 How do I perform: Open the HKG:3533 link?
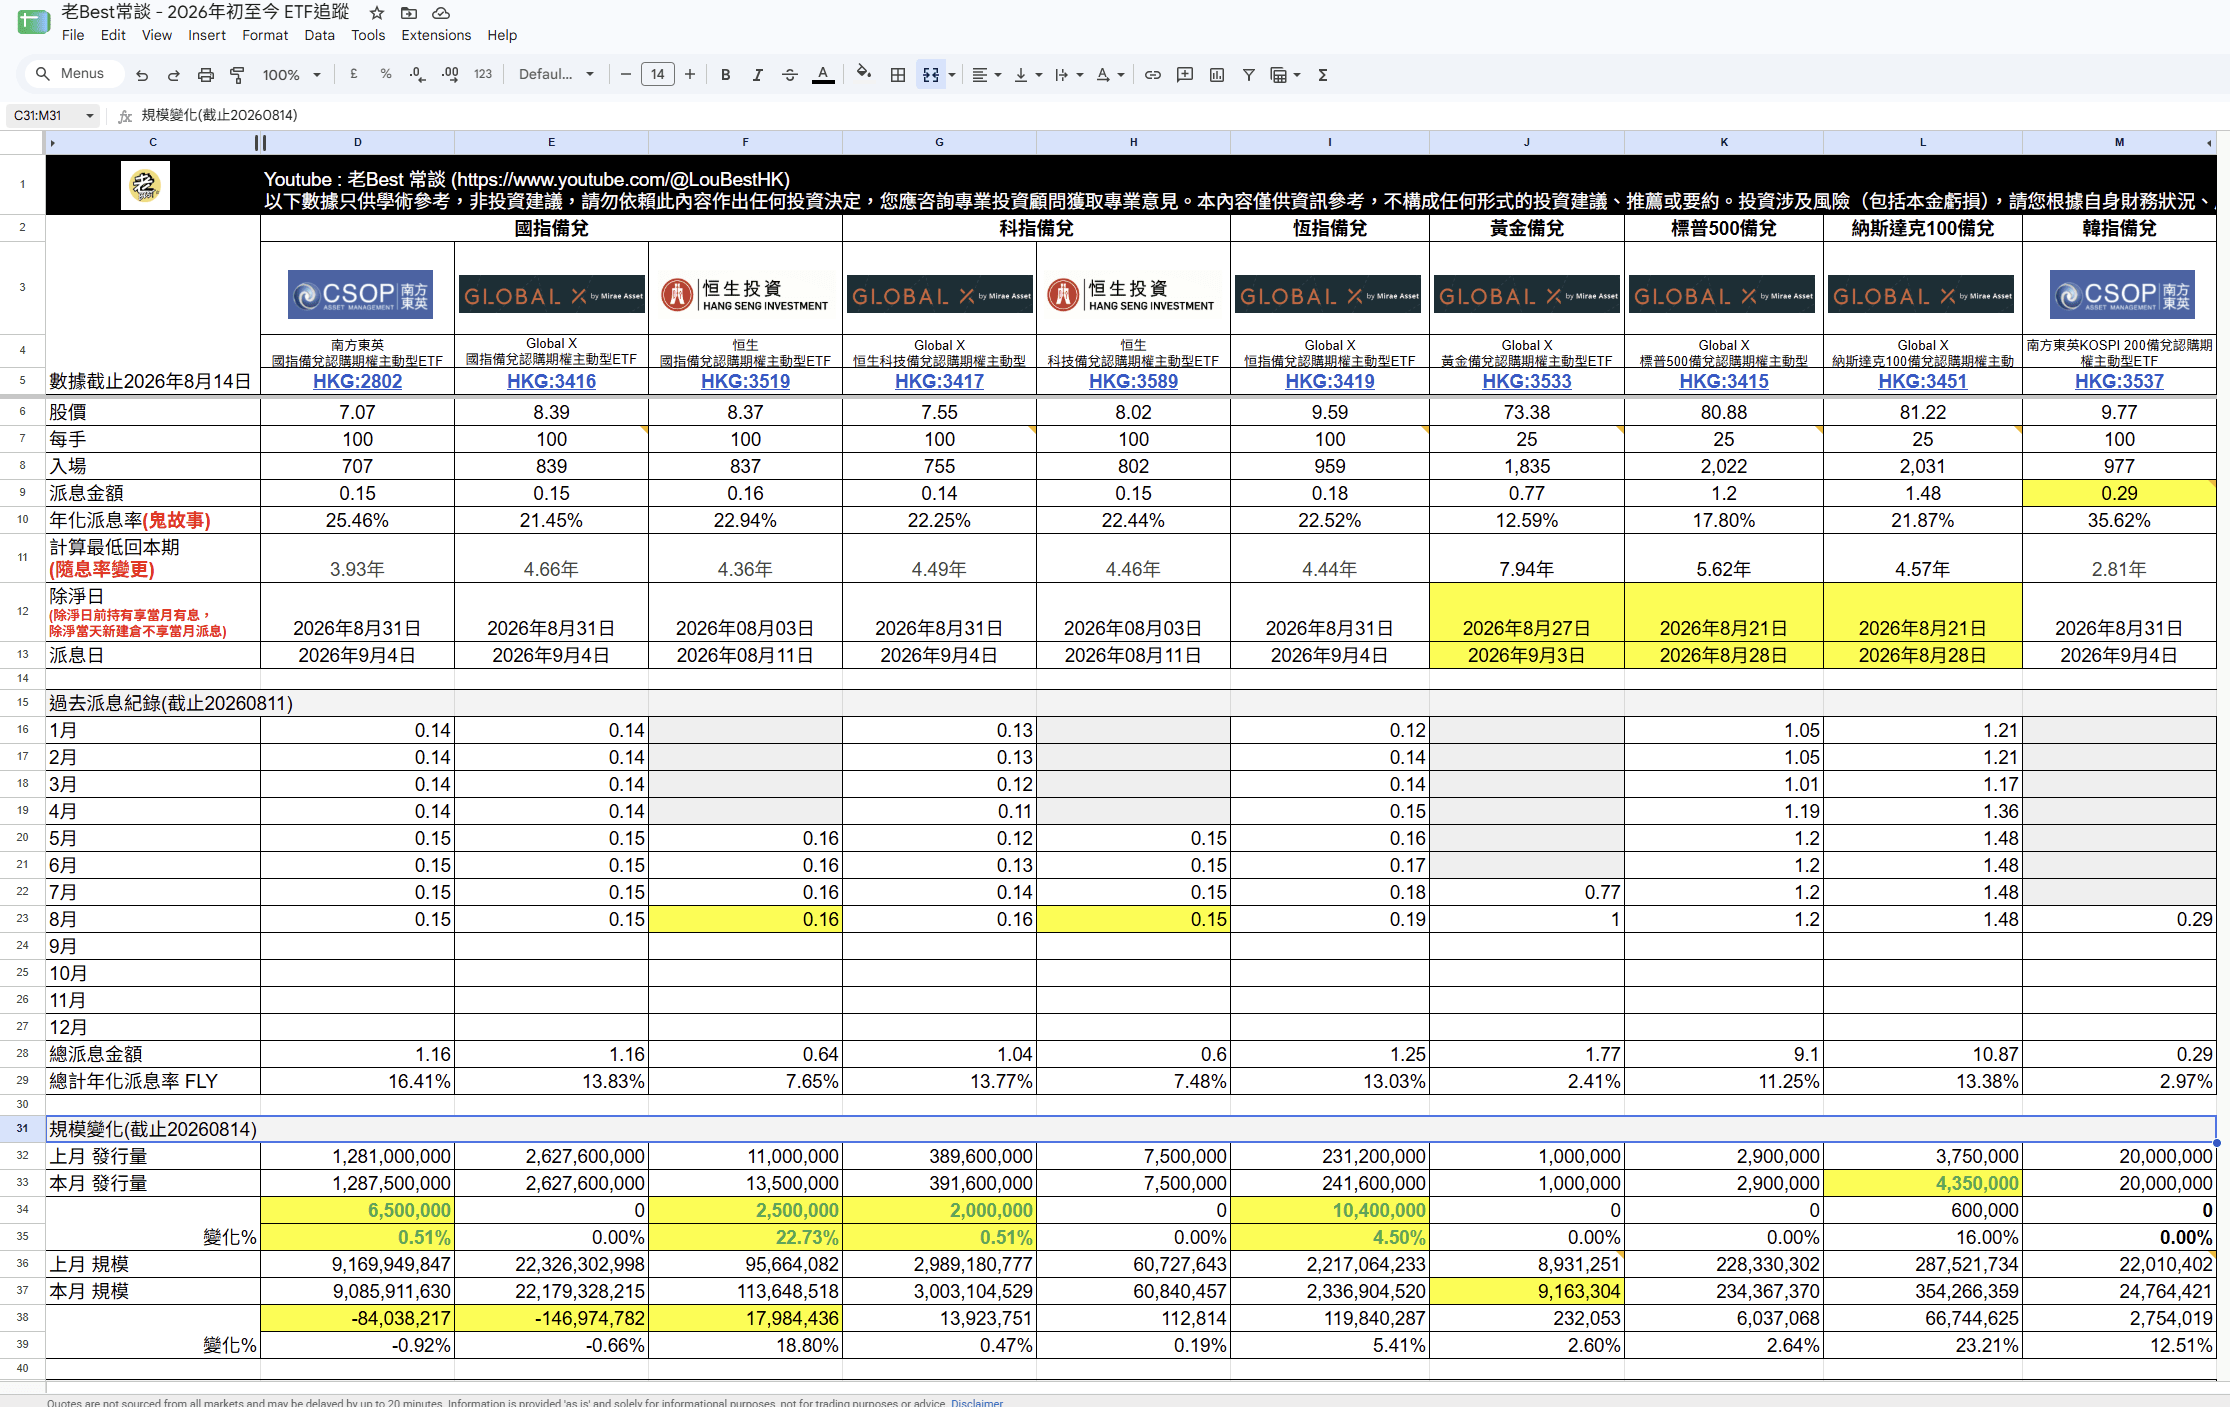[x=1526, y=381]
